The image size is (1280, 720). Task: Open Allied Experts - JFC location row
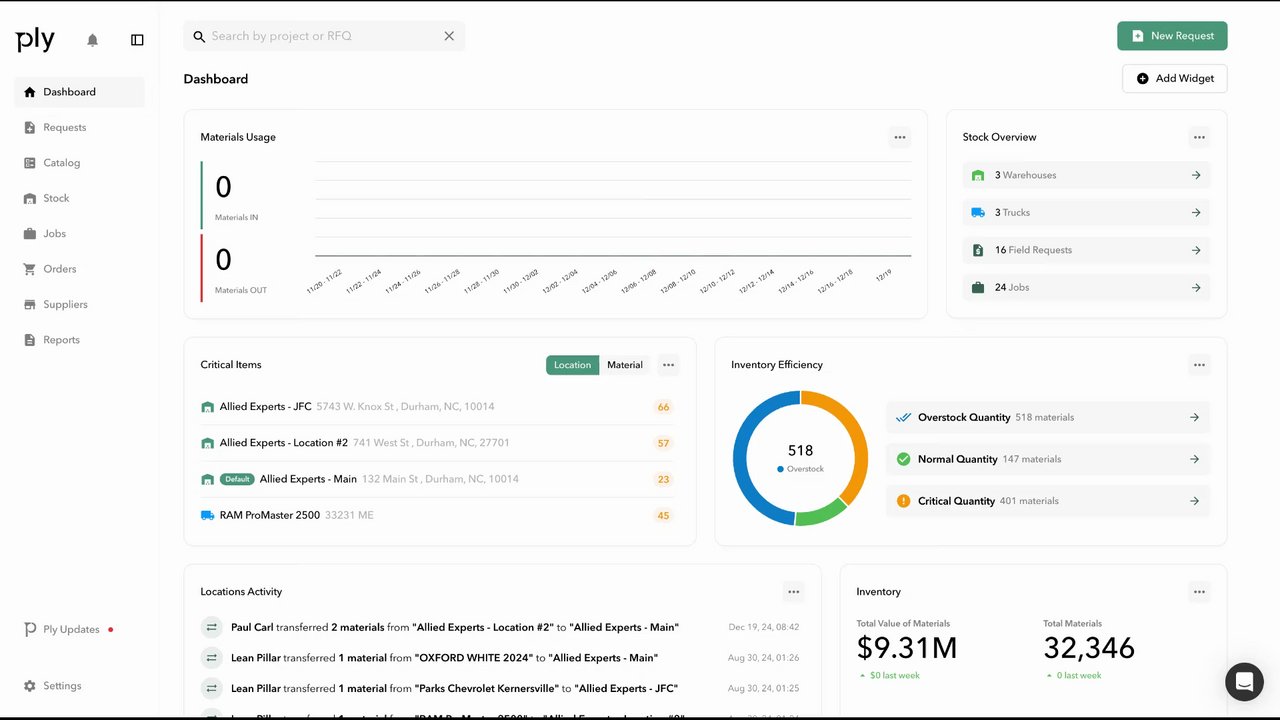pos(437,407)
